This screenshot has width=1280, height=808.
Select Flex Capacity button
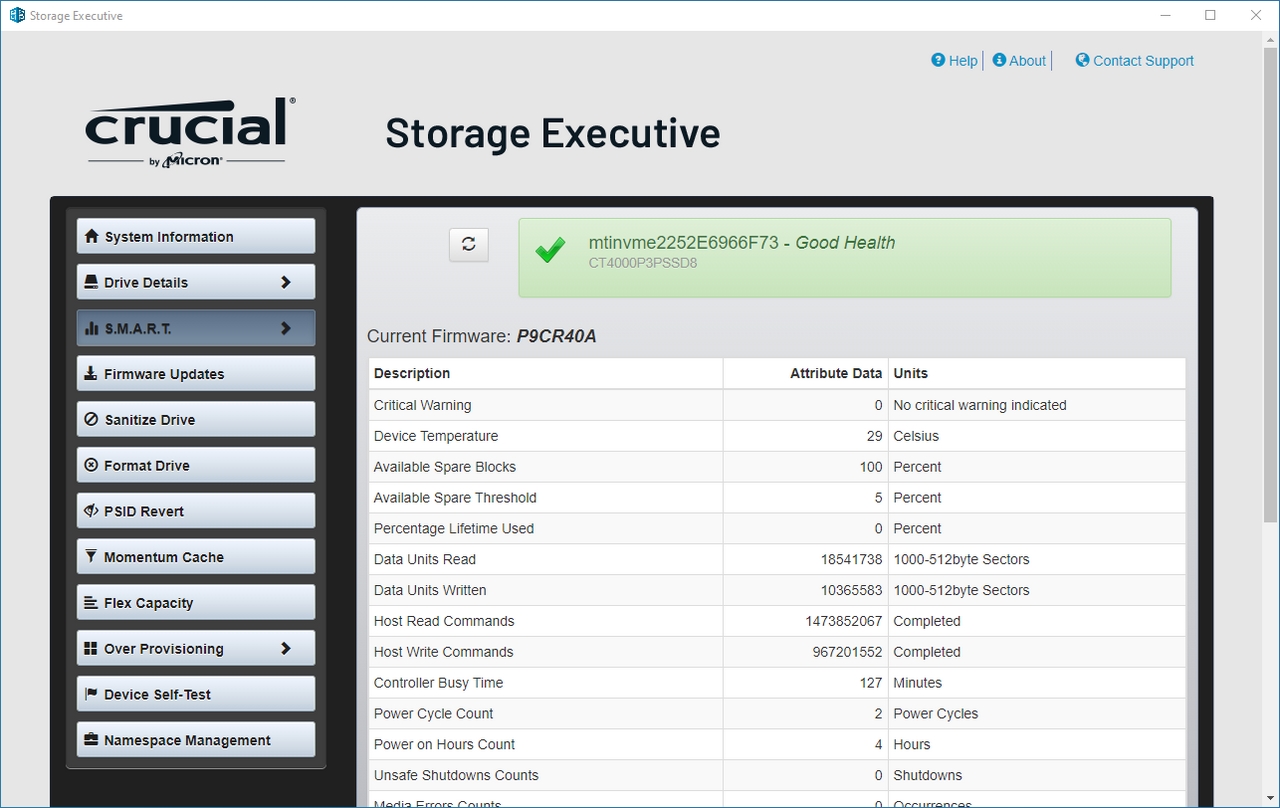pos(196,602)
